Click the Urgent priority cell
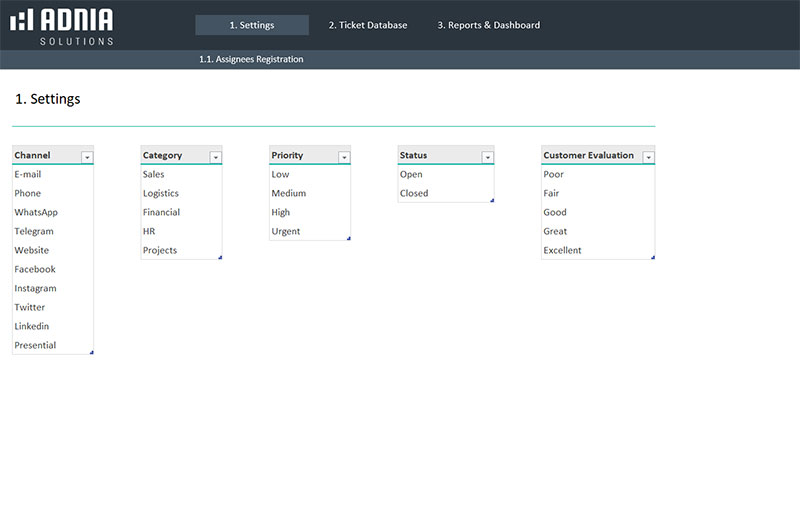Viewport: 800px width, 520px height. tap(286, 231)
